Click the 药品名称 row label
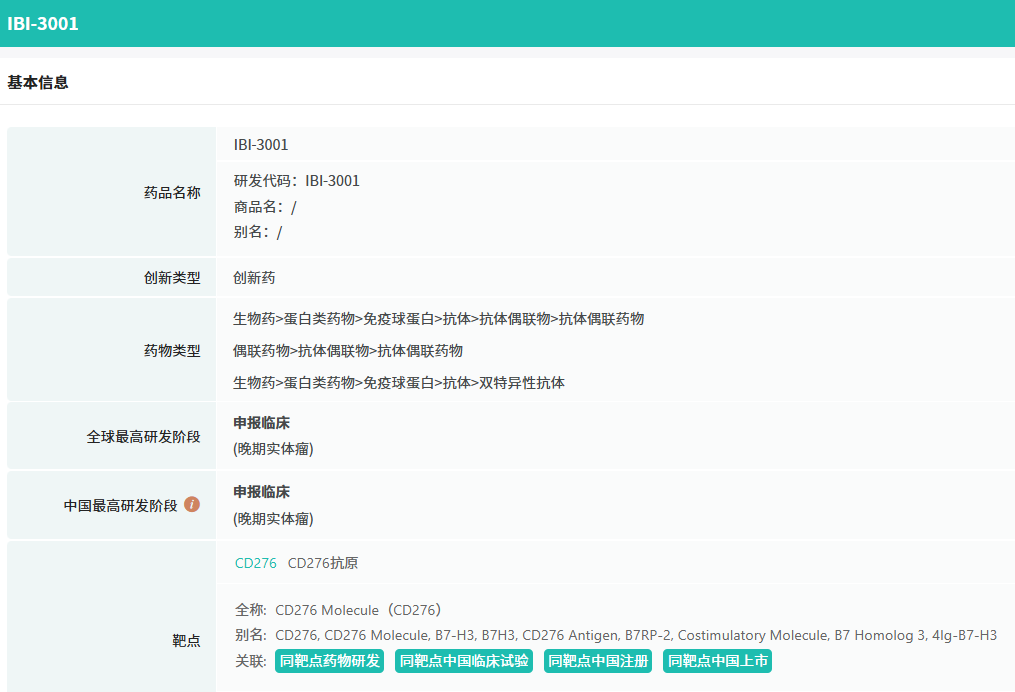The width and height of the screenshot is (1015, 692). [172, 193]
